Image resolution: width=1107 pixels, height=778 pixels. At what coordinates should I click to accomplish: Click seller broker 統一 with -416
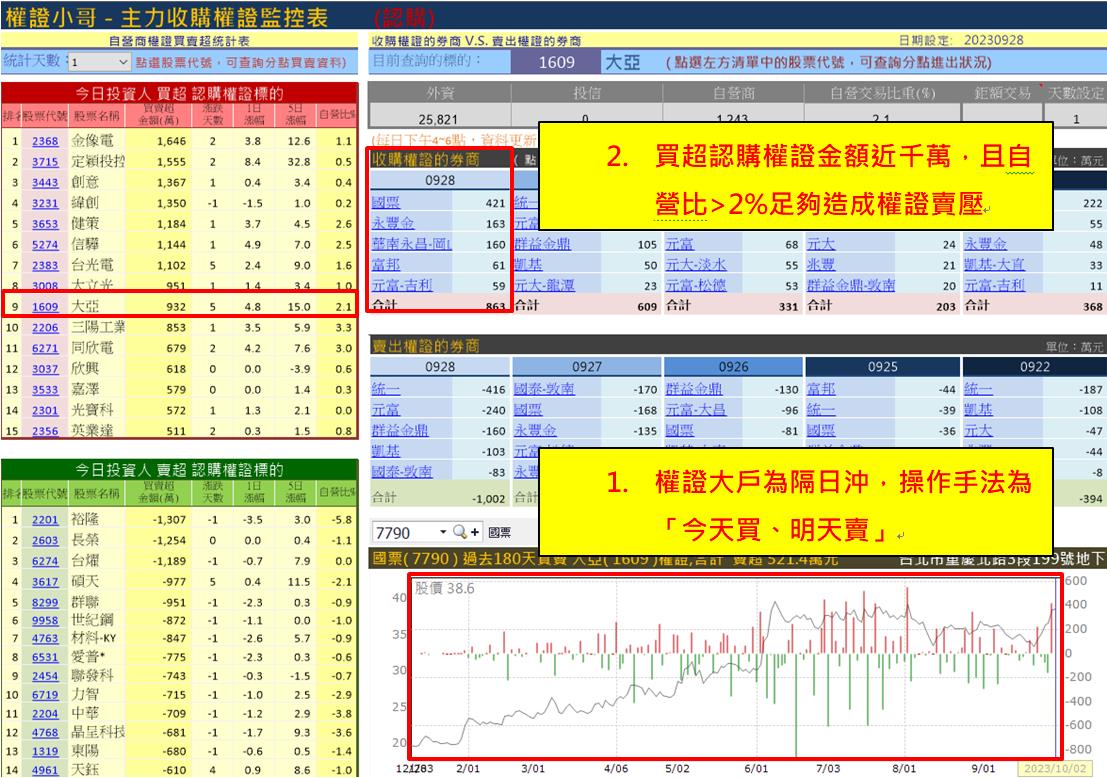click(386, 389)
